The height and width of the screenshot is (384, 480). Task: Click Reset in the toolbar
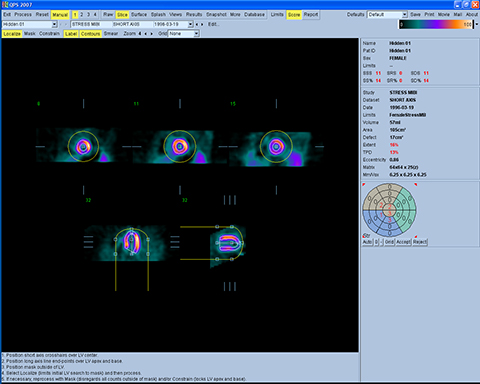pyautogui.click(x=42, y=15)
